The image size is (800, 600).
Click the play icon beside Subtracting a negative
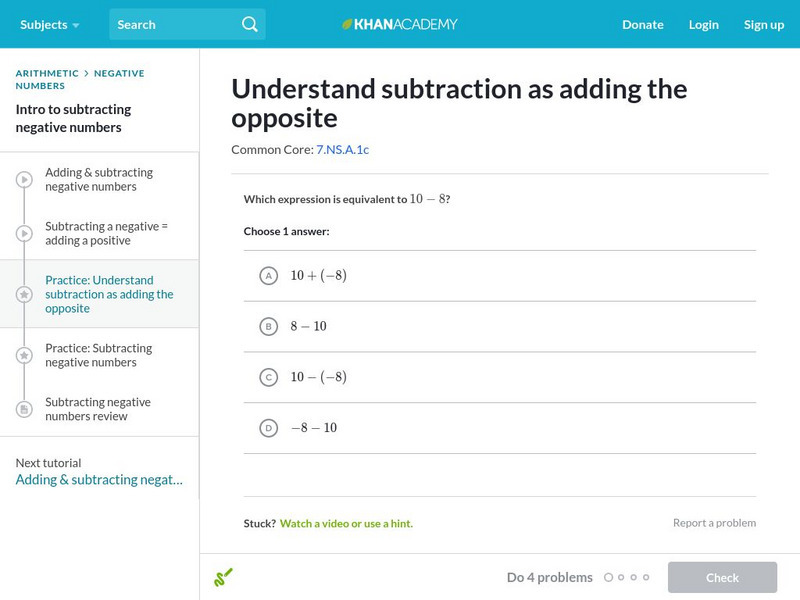tap(24, 234)
